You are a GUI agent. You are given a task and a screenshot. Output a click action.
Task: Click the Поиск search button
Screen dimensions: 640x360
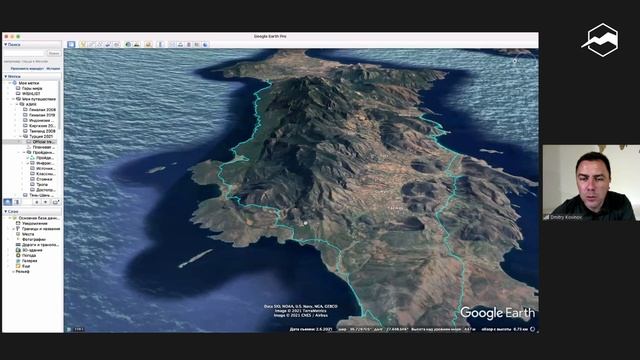point(53,53)
